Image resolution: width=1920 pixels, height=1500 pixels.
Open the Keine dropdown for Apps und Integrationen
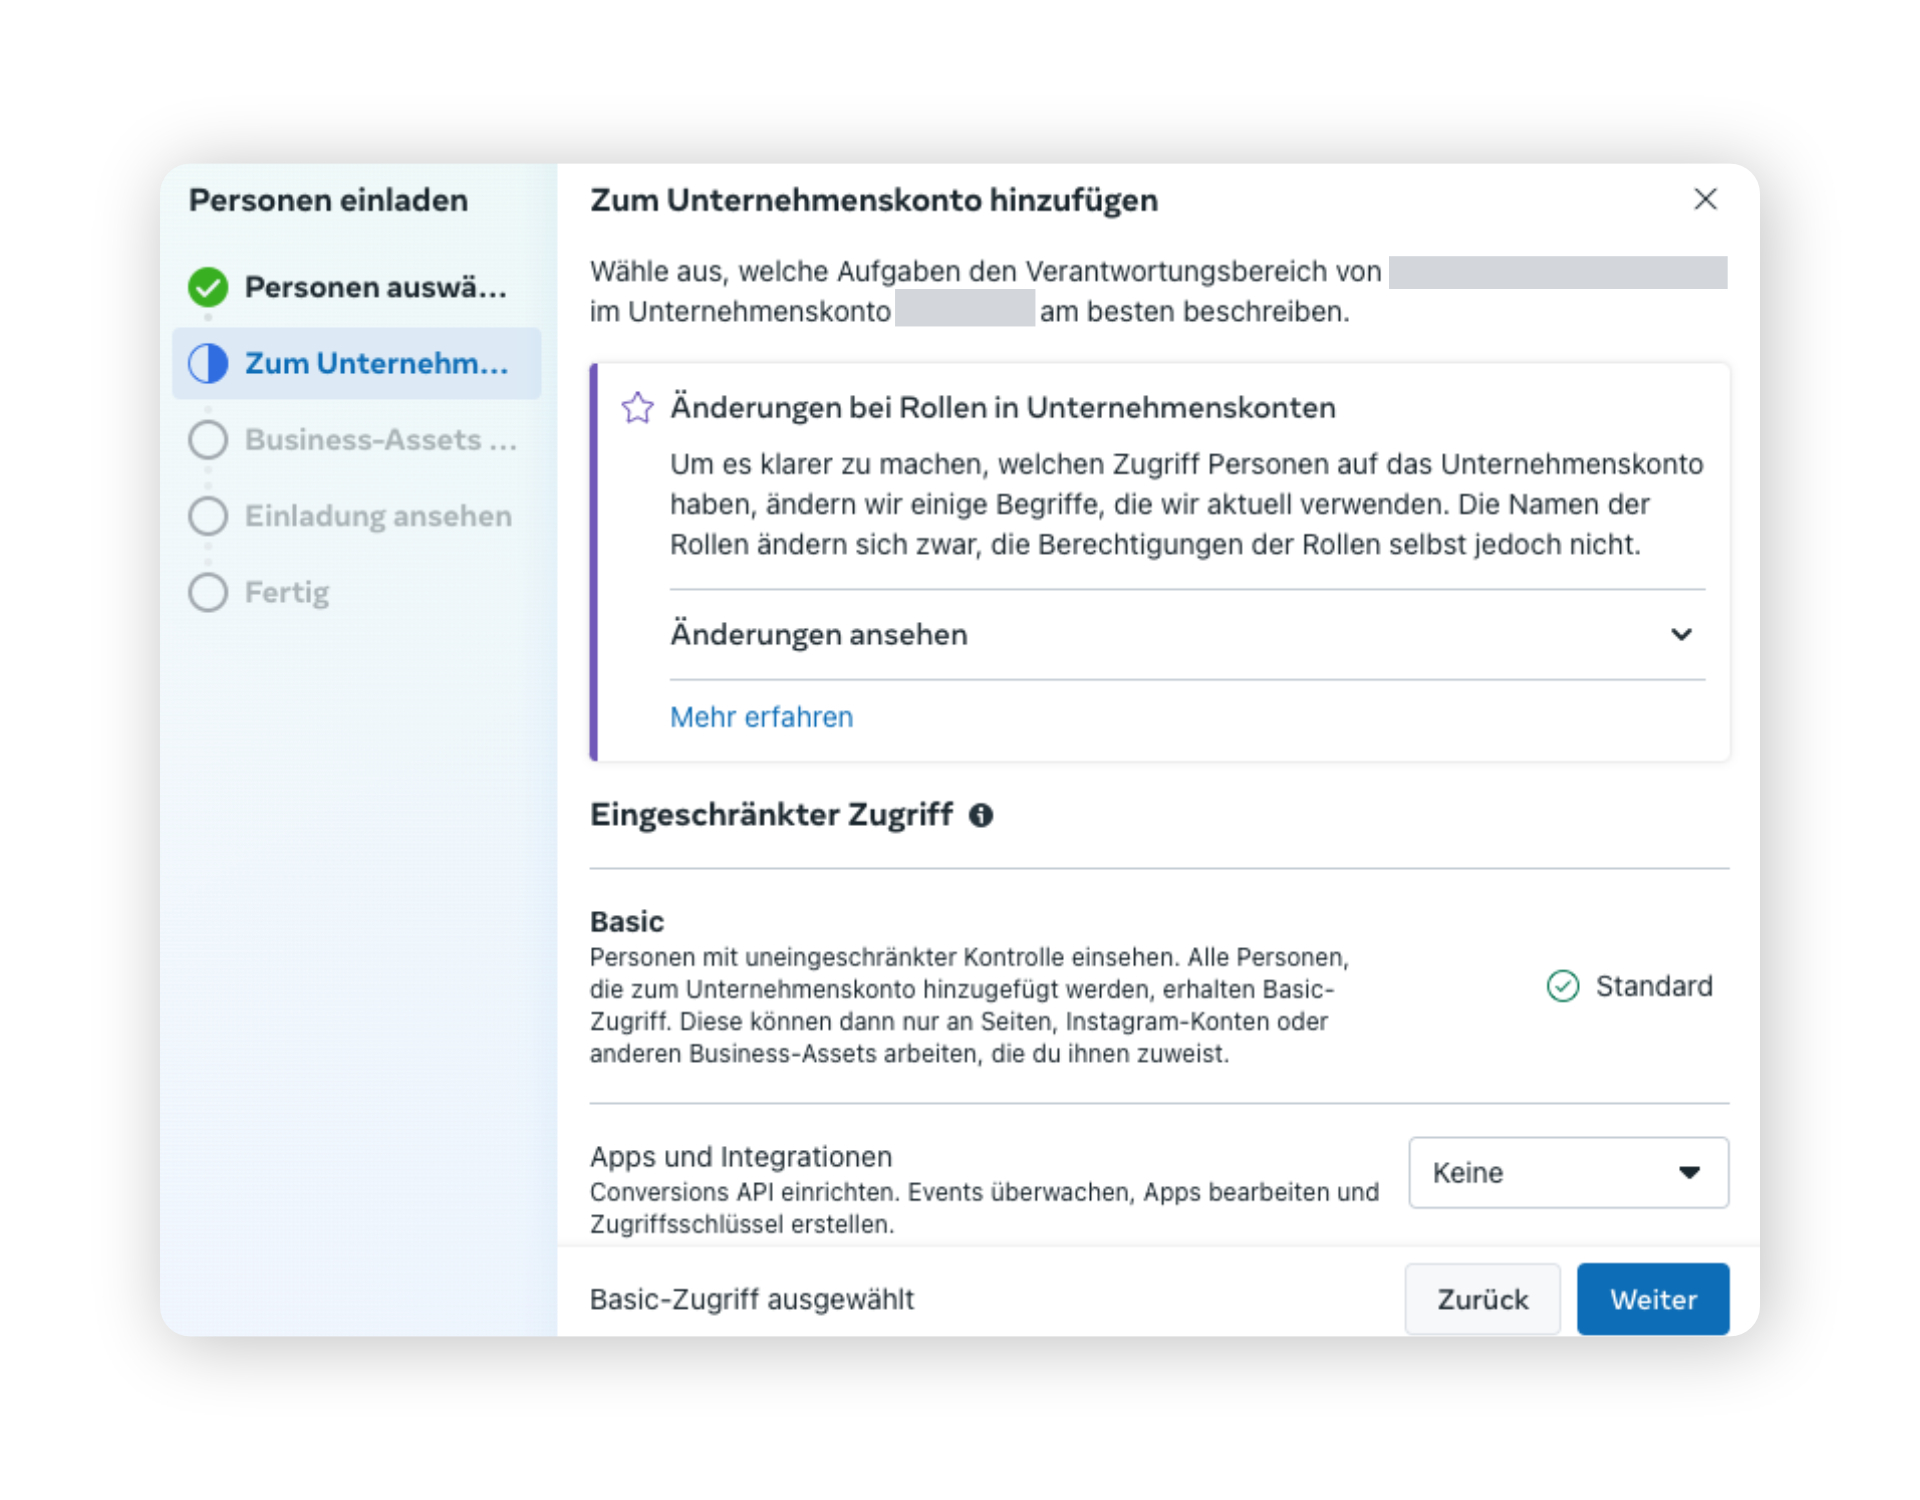pyautogui.click(x=1568, y=1172)
